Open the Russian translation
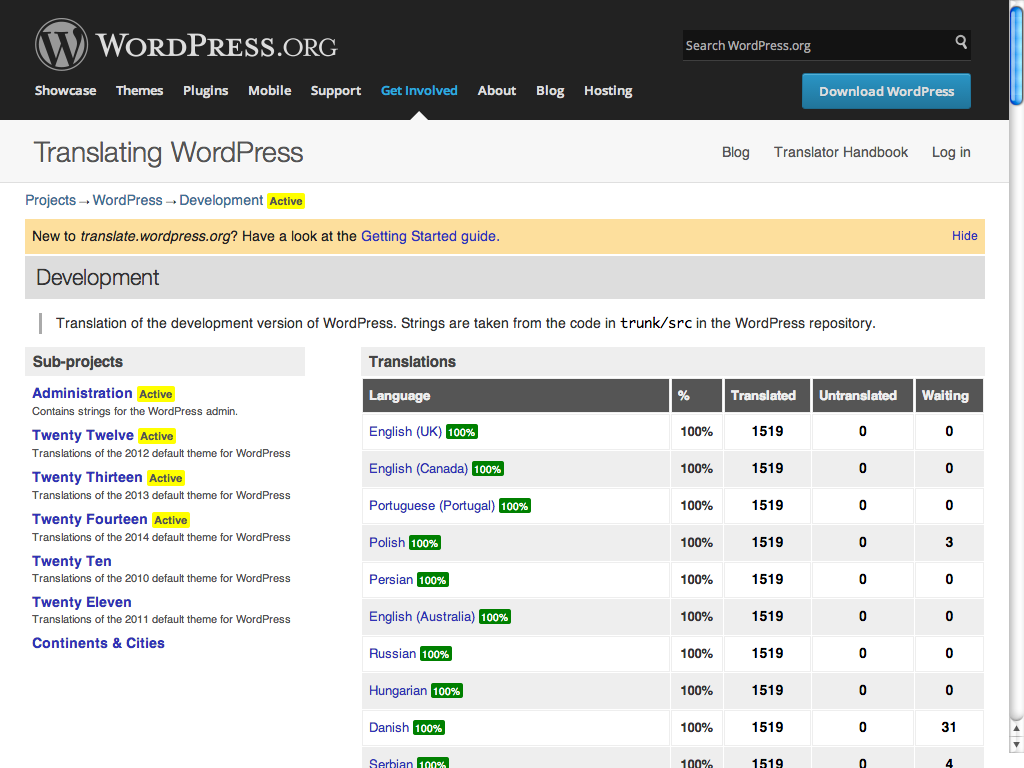The width and height of the screenshot is (1024, 768). (x=392, y=654)
